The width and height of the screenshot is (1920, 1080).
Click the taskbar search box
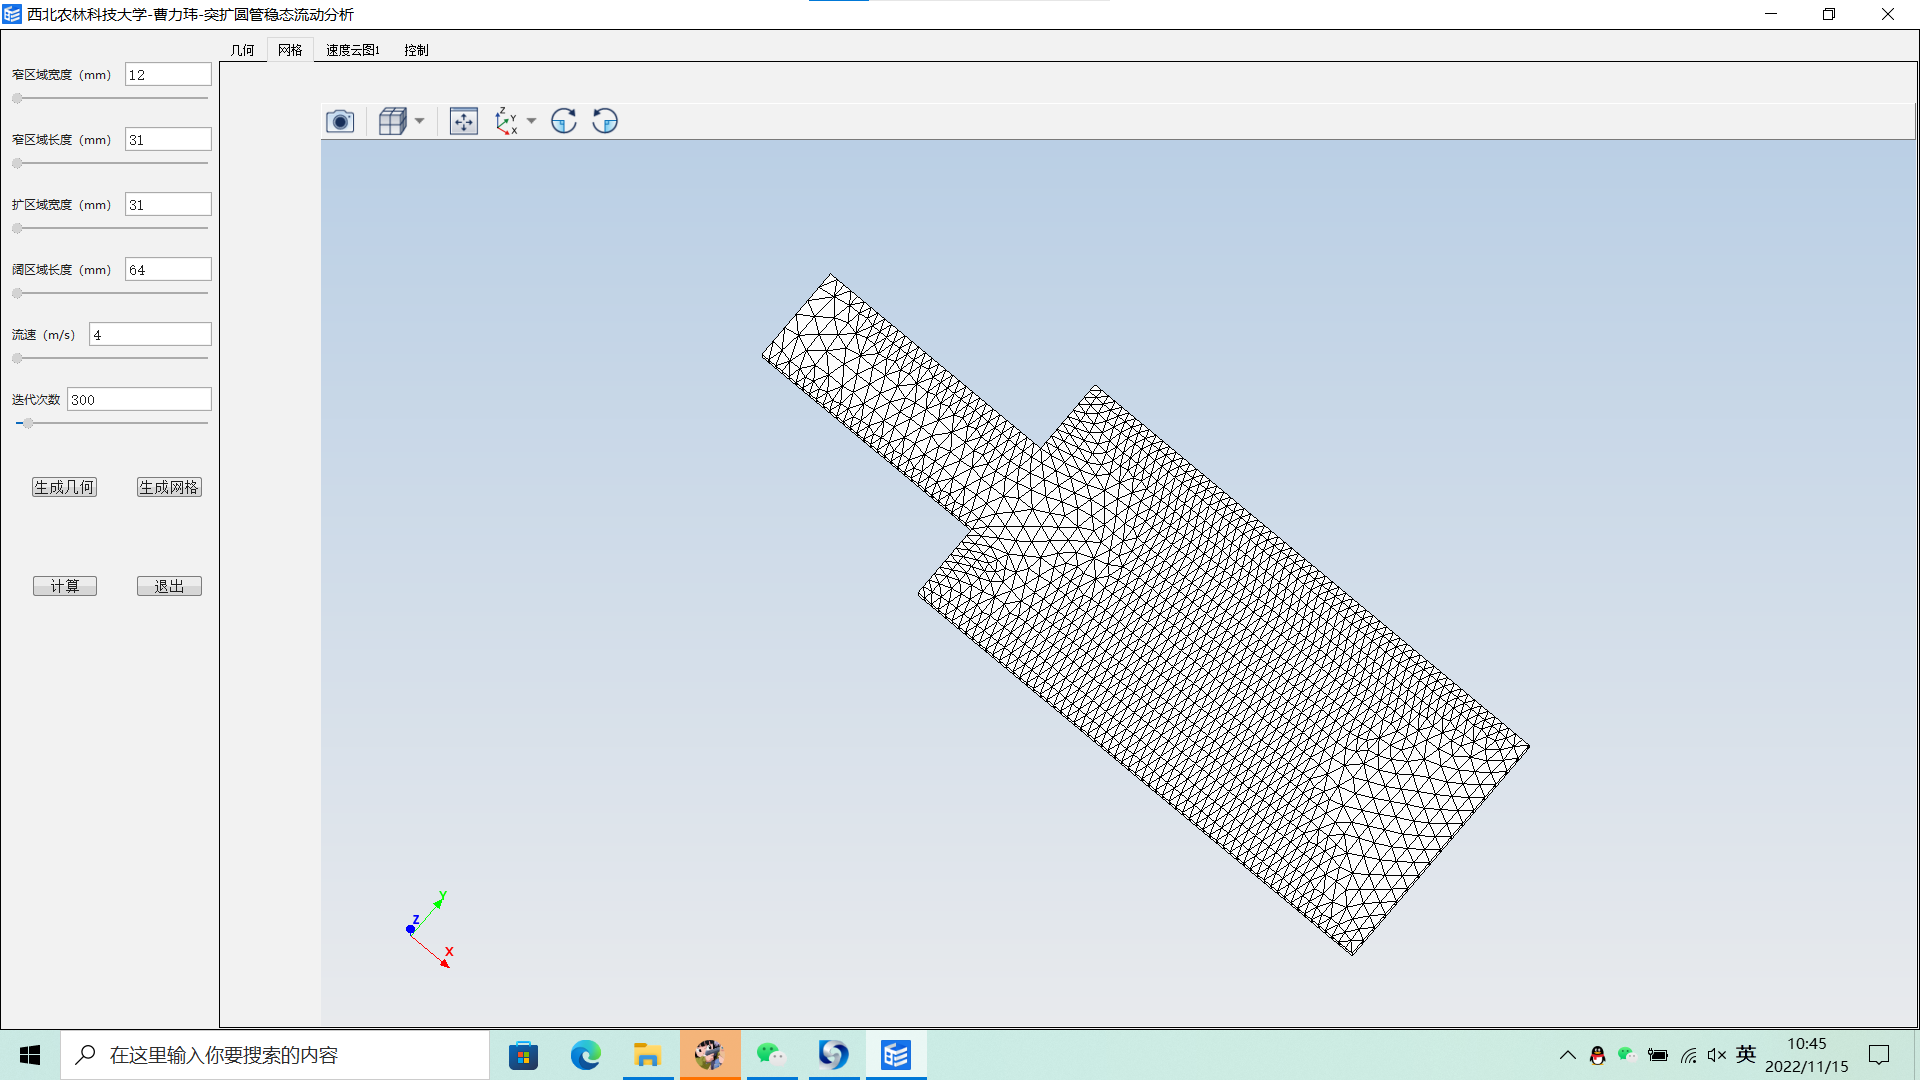275,1055
